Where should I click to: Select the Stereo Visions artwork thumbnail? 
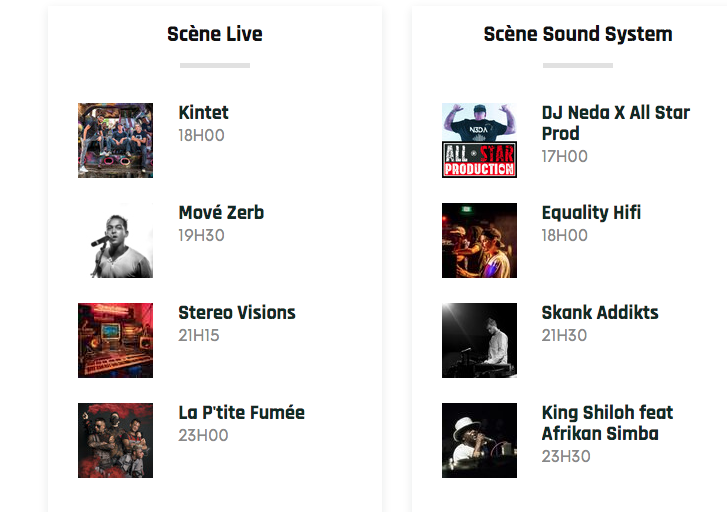pyautogui.click(x=115, y=340)
